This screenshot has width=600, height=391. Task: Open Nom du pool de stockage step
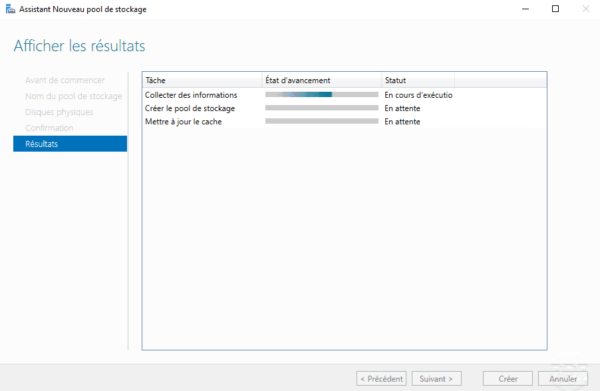click(x=73, y=96)
